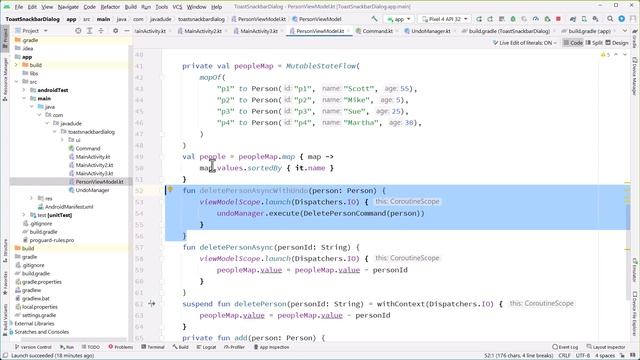Open the Layout Inspector
The height and width of the screenshot is (360, 640).
point(606,347)
